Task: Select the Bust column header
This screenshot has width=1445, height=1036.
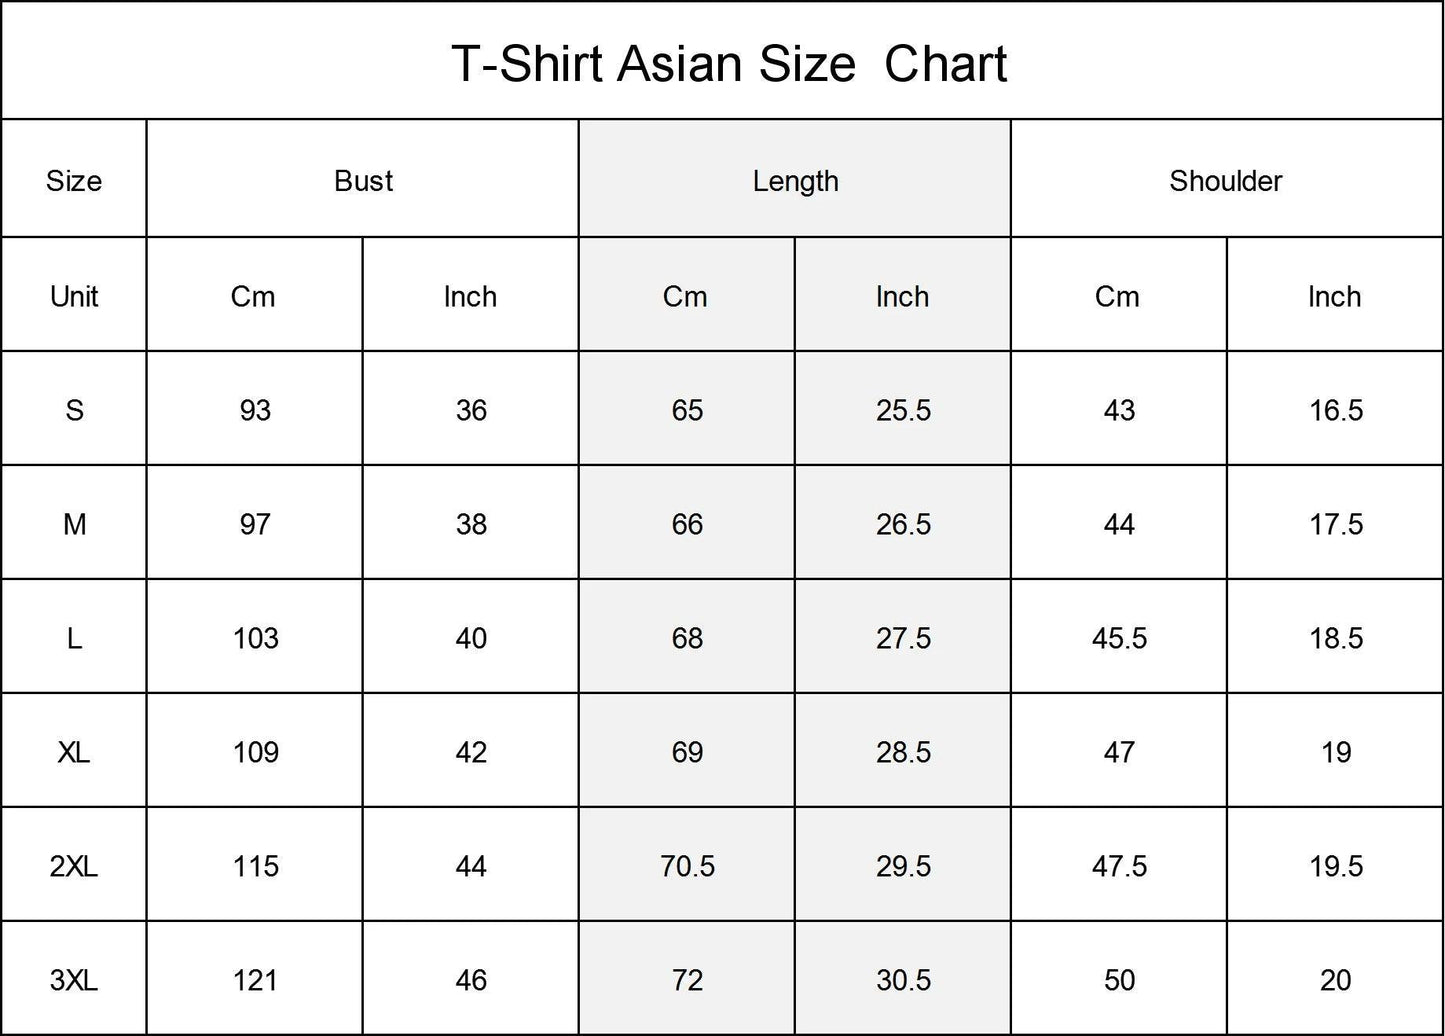Action: click(363, 181)
